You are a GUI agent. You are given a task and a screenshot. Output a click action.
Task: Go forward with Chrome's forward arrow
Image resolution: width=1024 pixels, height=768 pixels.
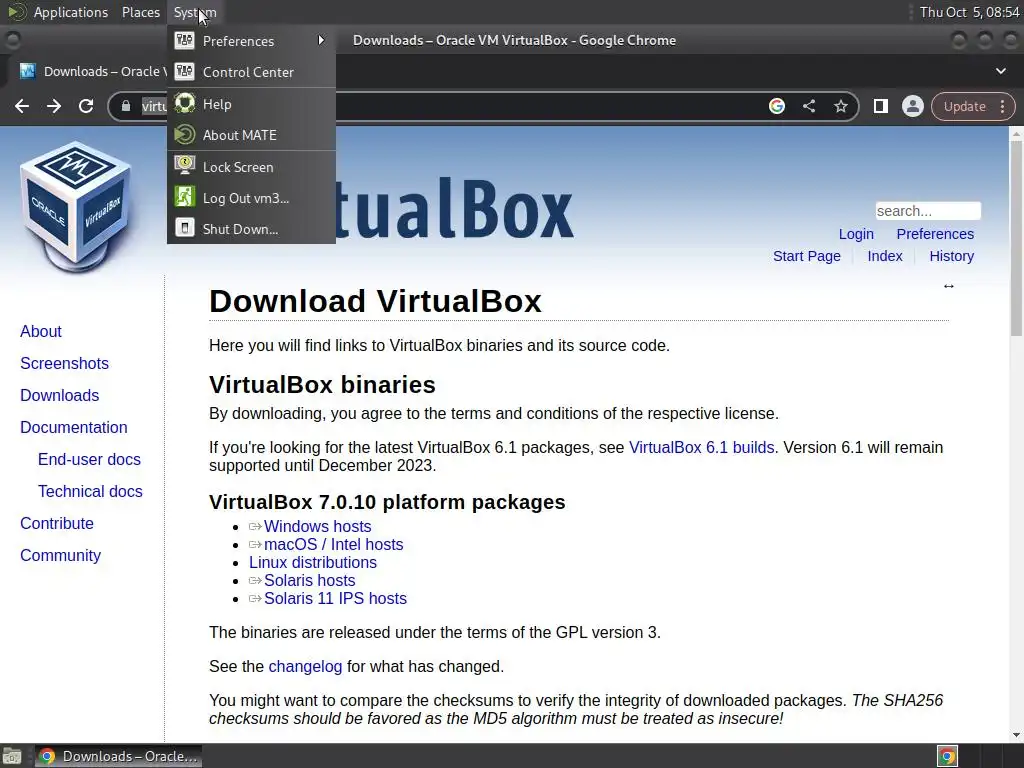54,106
